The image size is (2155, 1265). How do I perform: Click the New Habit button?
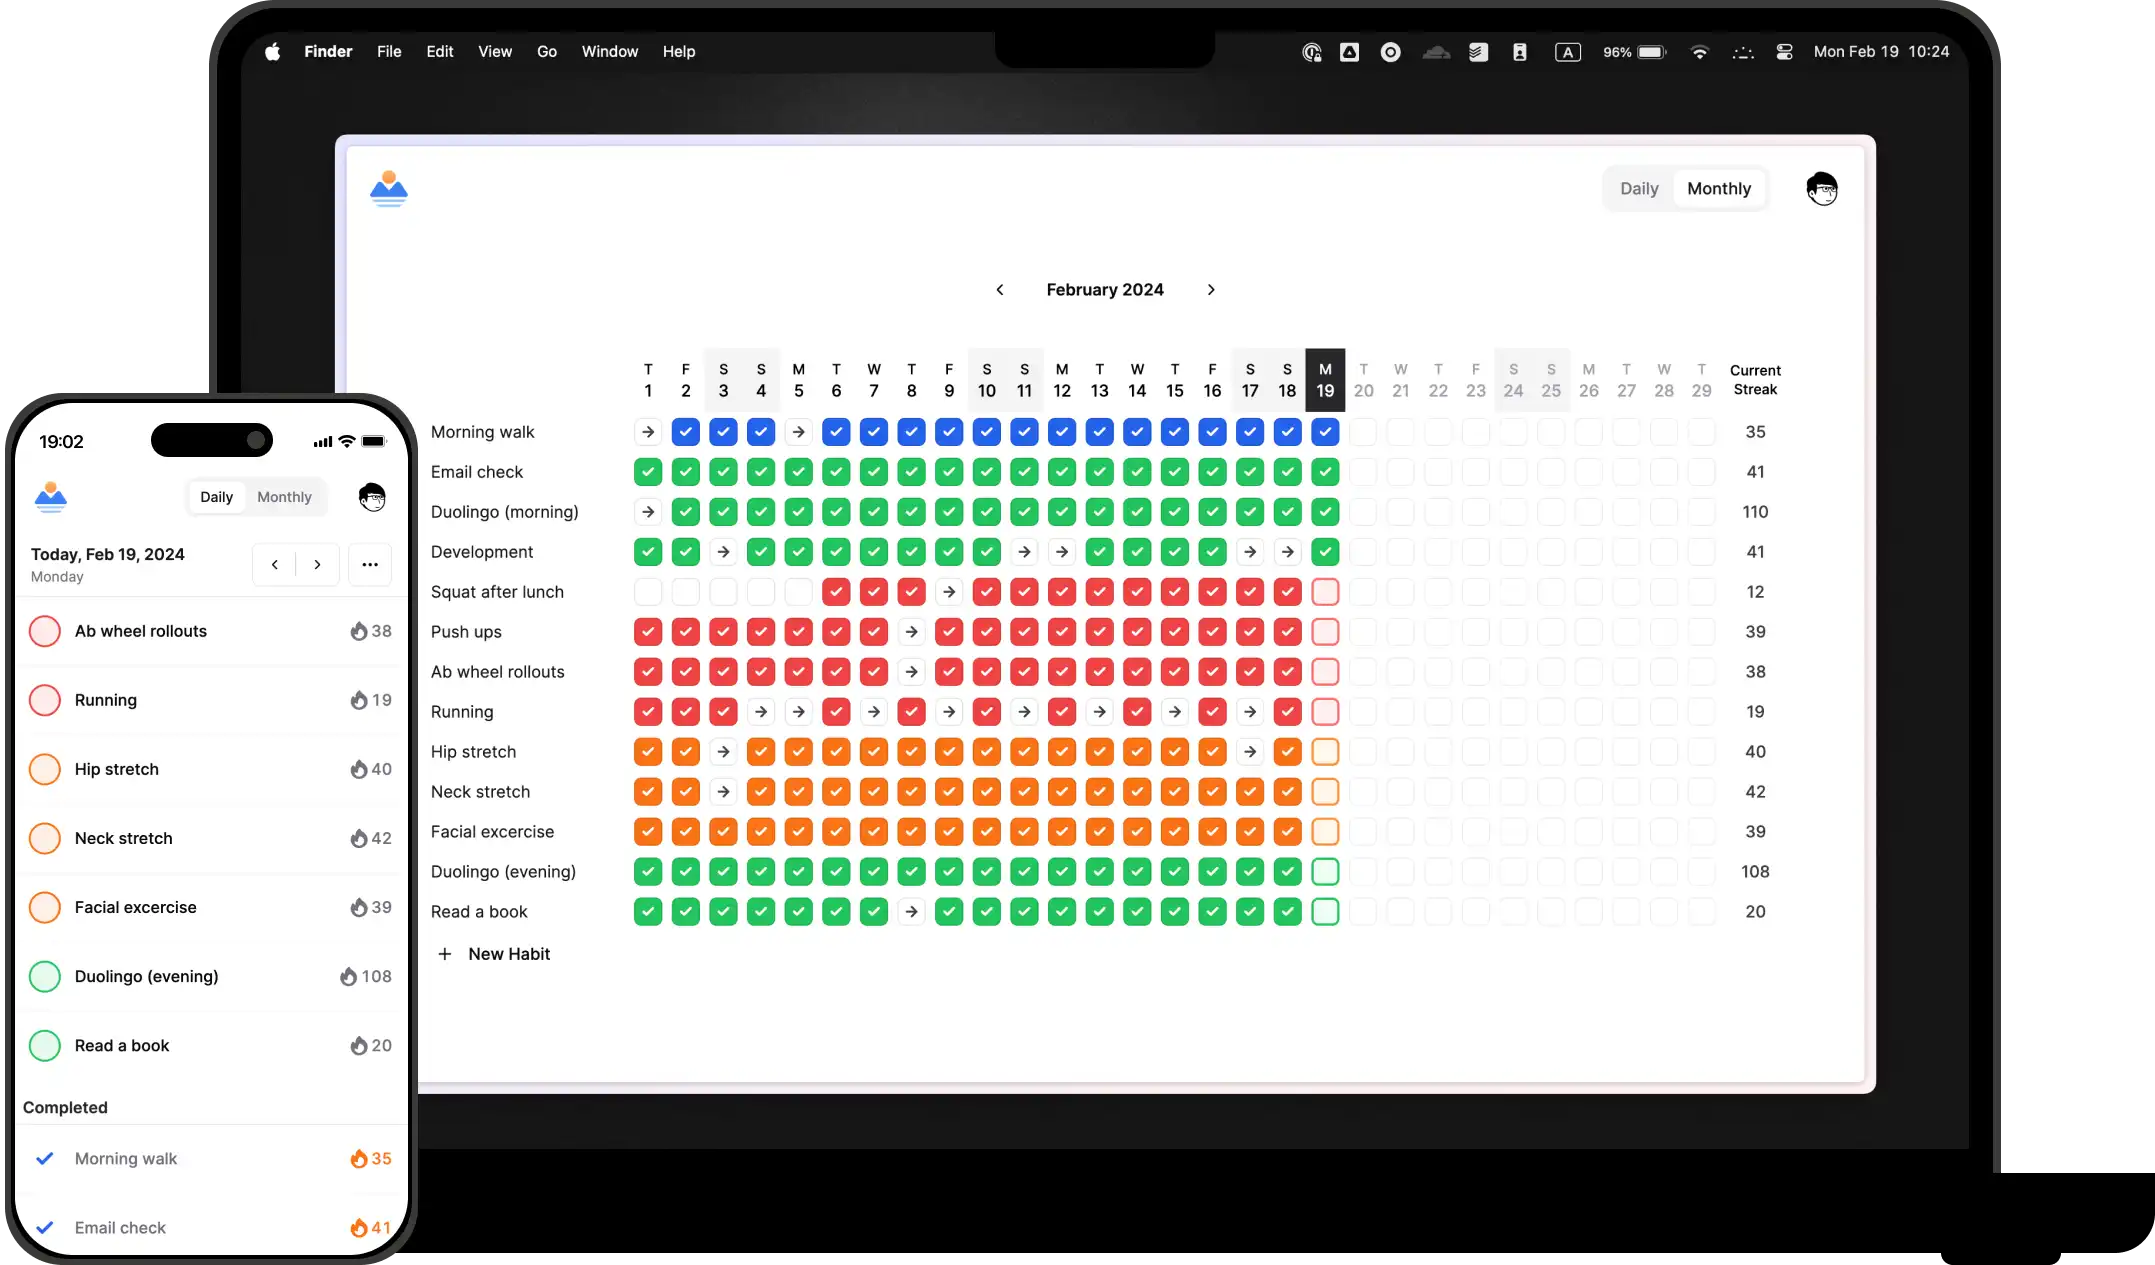pyautogui.click(x=494, y=953)
